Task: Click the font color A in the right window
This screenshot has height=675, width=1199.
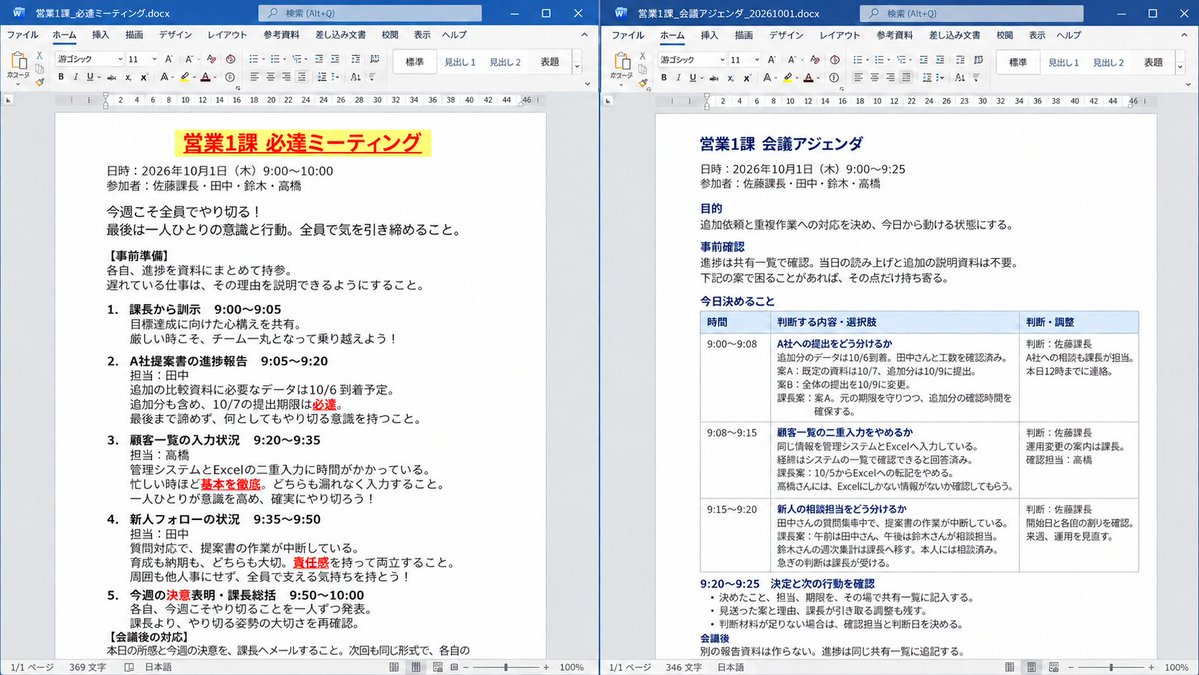Action: click(x=808, y=77)
